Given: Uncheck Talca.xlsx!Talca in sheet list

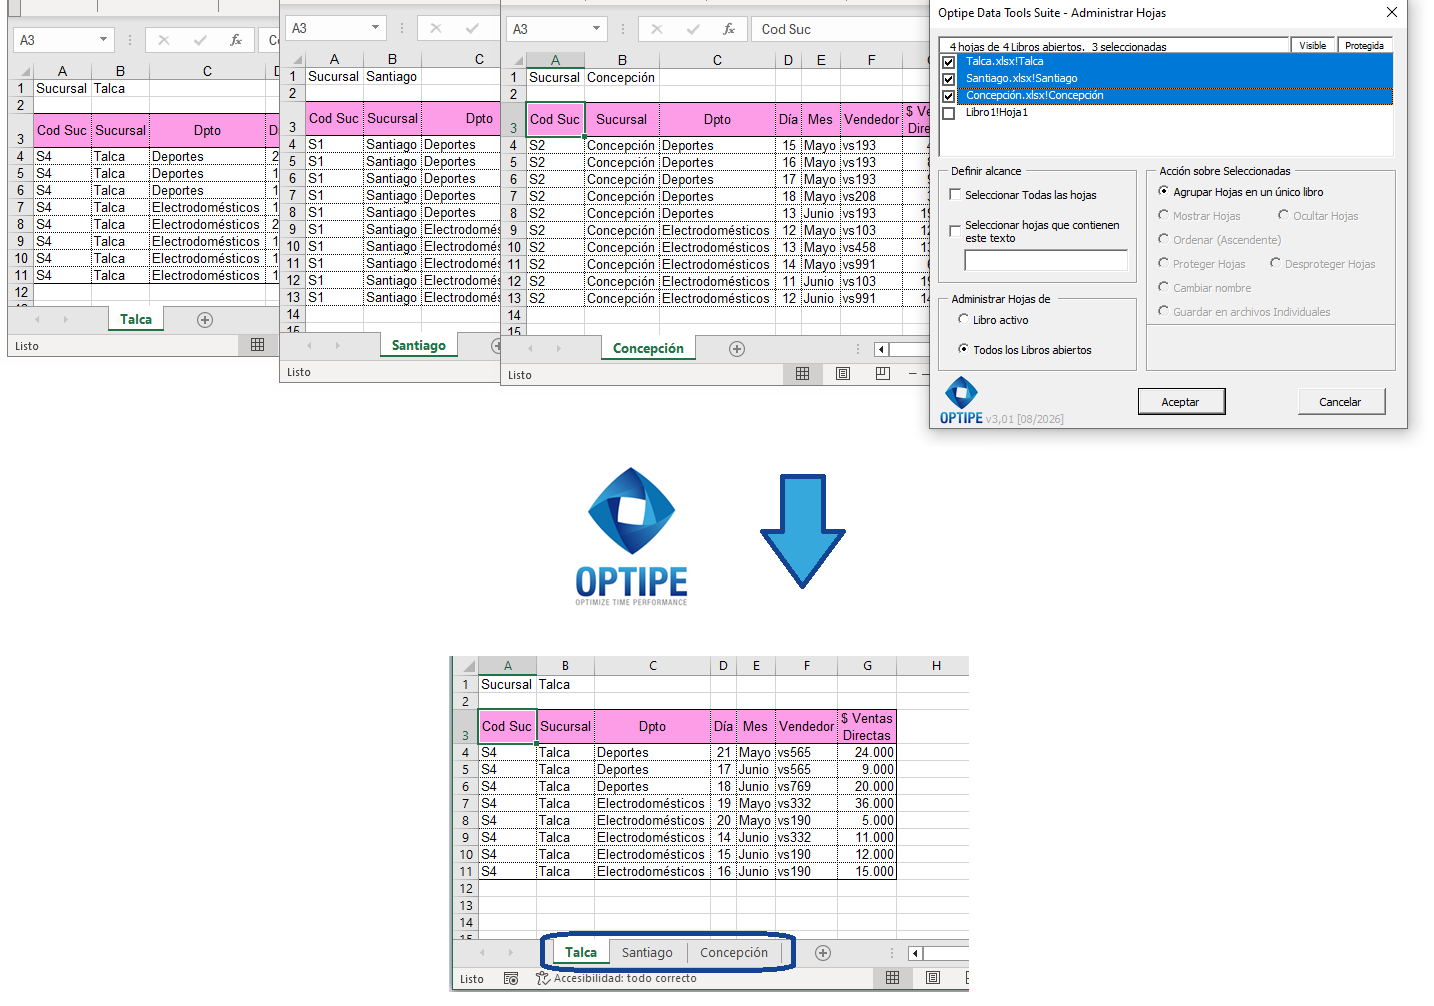Looking at the screenshot, I should 949,62.
